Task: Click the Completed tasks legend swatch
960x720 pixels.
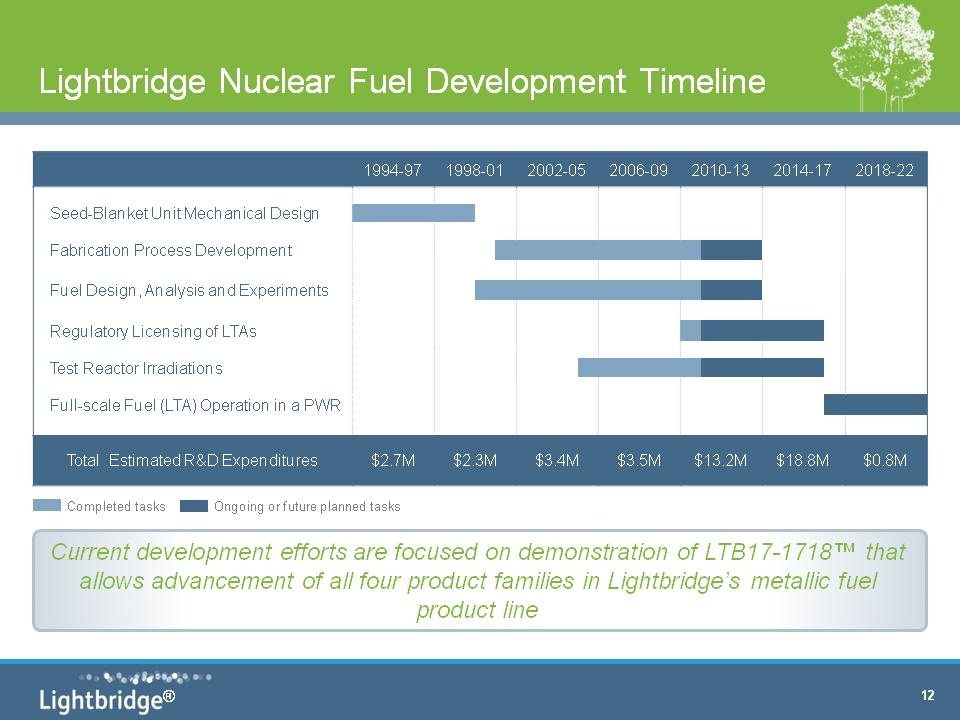Action: (x=46, y=506)
